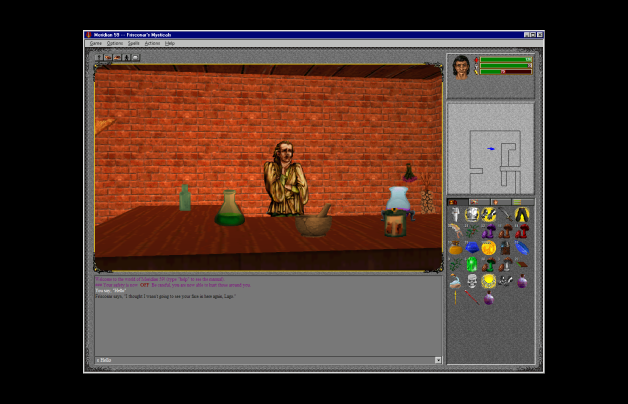Switch to the green bars stats tab
Screen dimensions: 628x404
(522, 202)
